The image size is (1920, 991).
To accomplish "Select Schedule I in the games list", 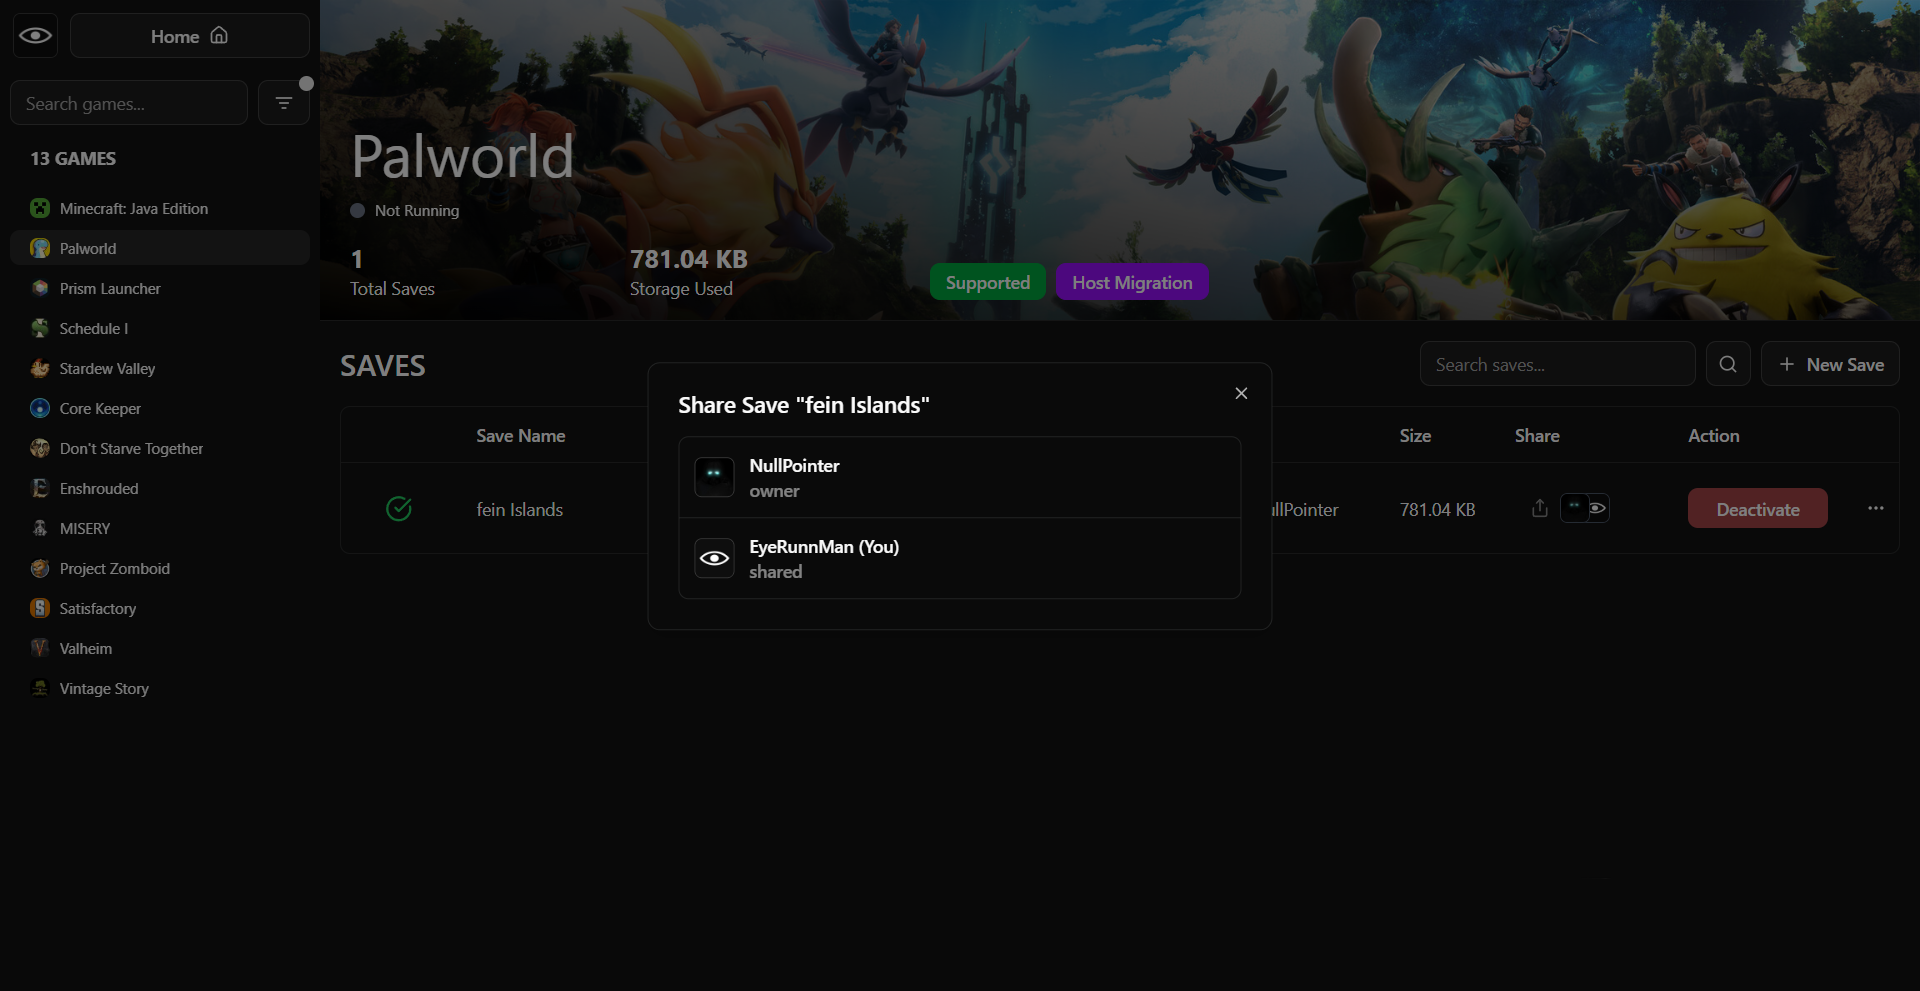I will (x=160, y=328).
